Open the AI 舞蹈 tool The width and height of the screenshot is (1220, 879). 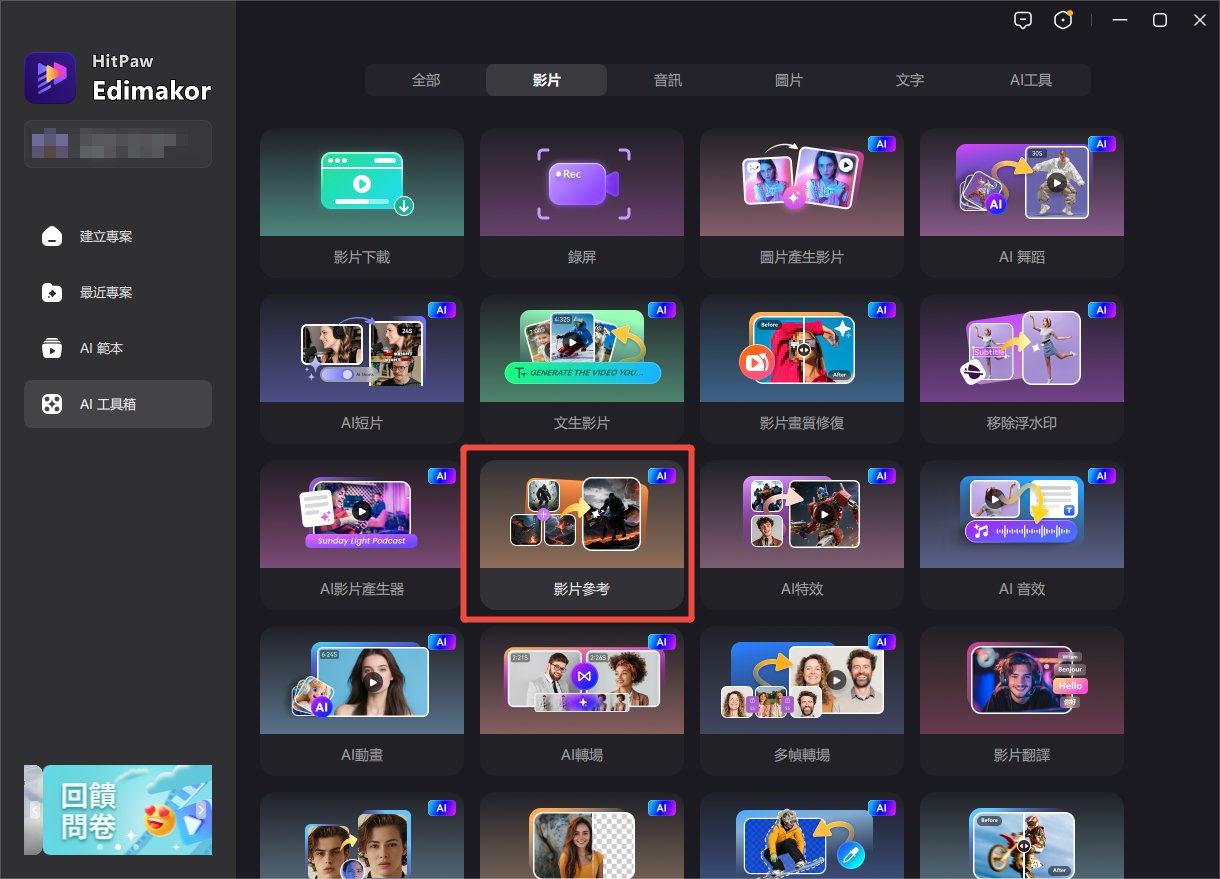coord(1022,203)
